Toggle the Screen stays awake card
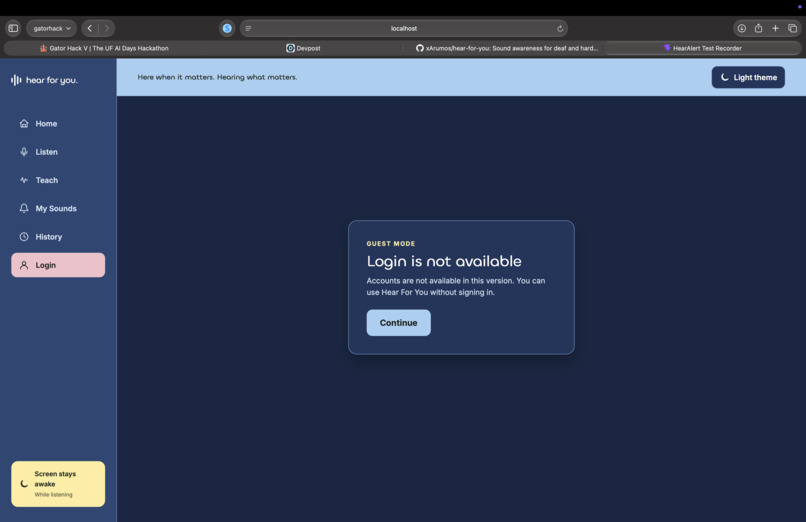This screenshot has height=522, width=806. pyautogui.click(x=58, y=484)
